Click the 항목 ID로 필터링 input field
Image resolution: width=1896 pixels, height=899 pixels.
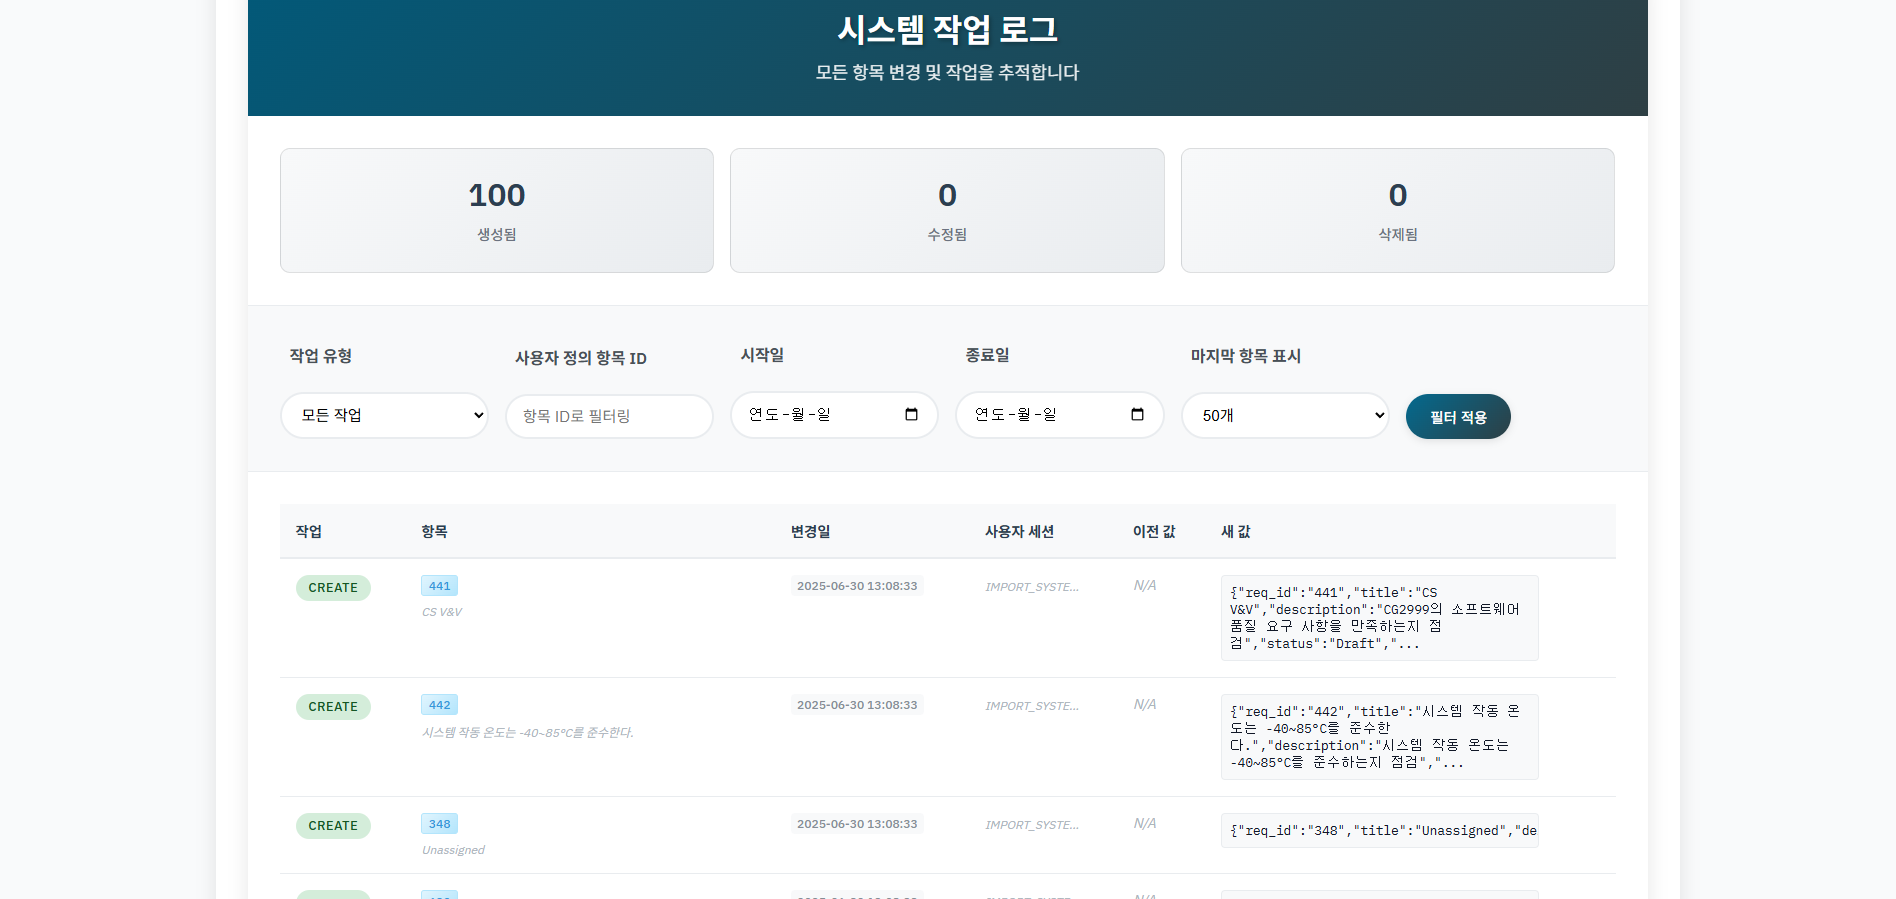click(x=609, y=416)
